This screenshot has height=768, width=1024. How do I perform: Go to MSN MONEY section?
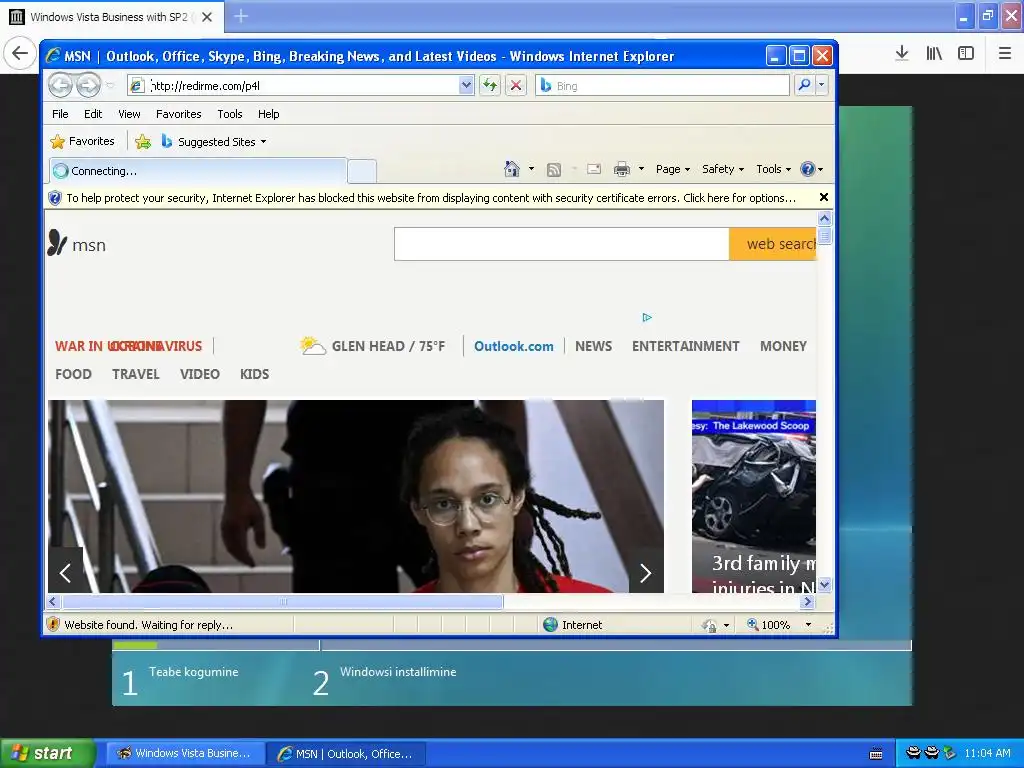[x=783, y=346]
